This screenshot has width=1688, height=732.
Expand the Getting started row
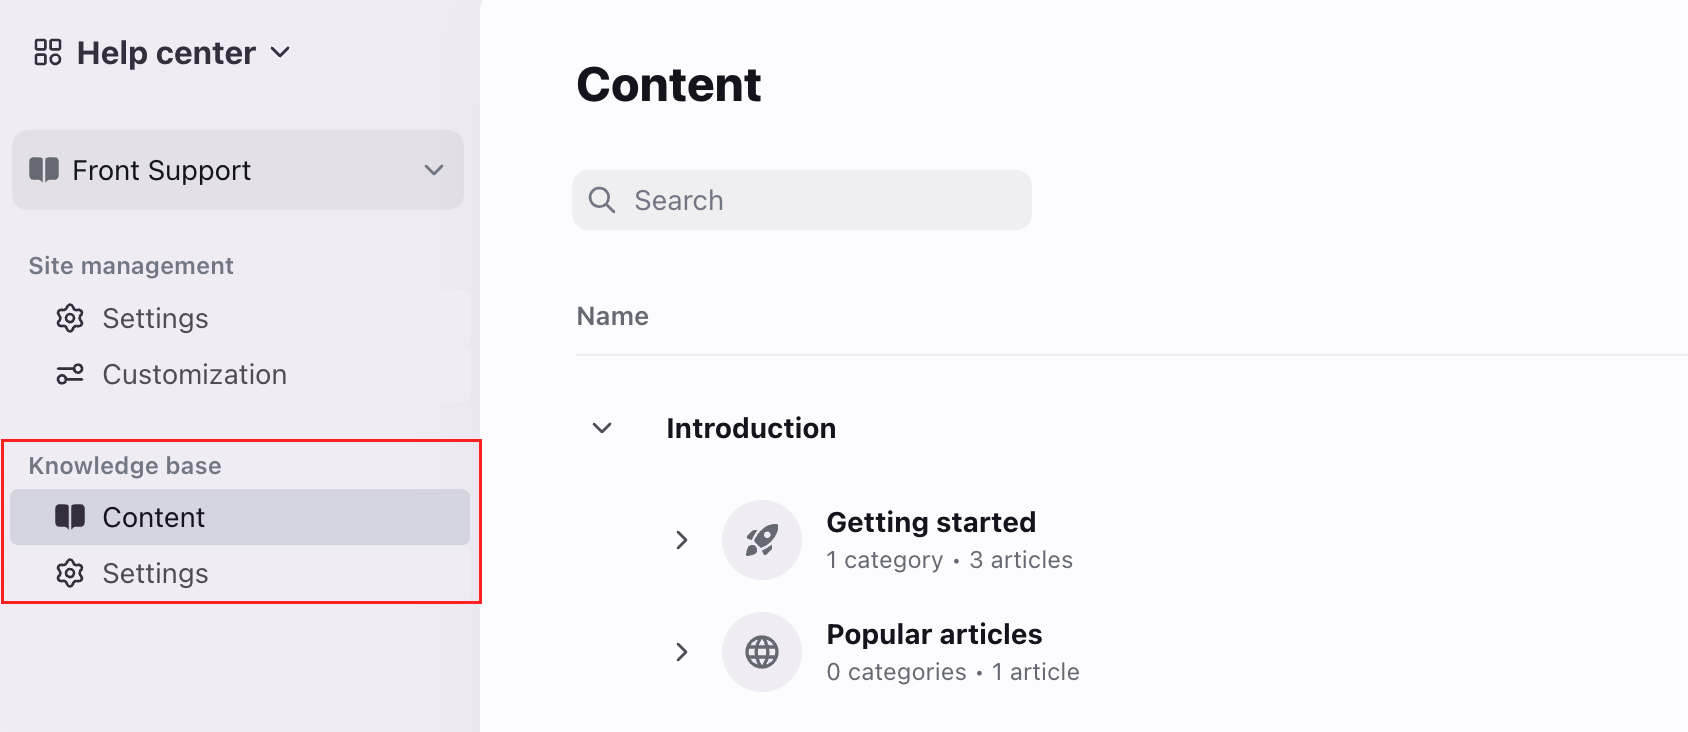click(x=682, y=540)
